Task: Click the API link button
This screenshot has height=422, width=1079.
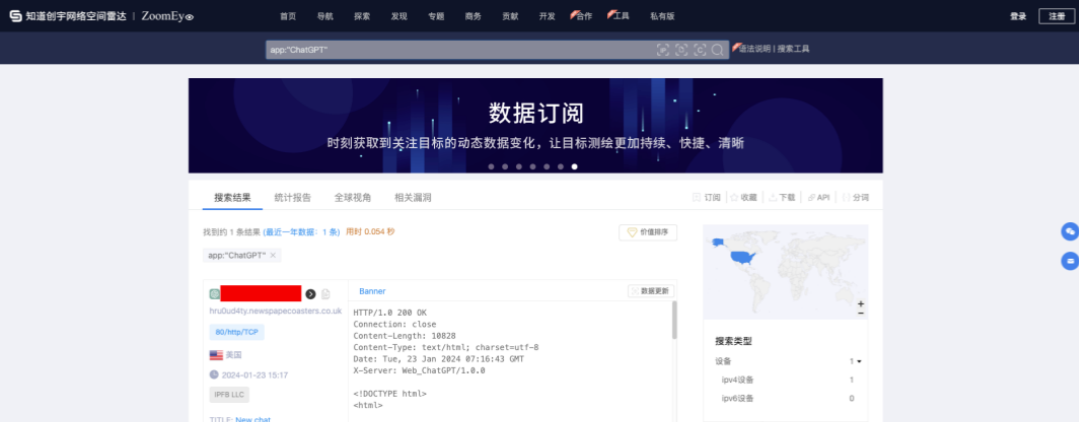Action: click(x=819, y=198)
